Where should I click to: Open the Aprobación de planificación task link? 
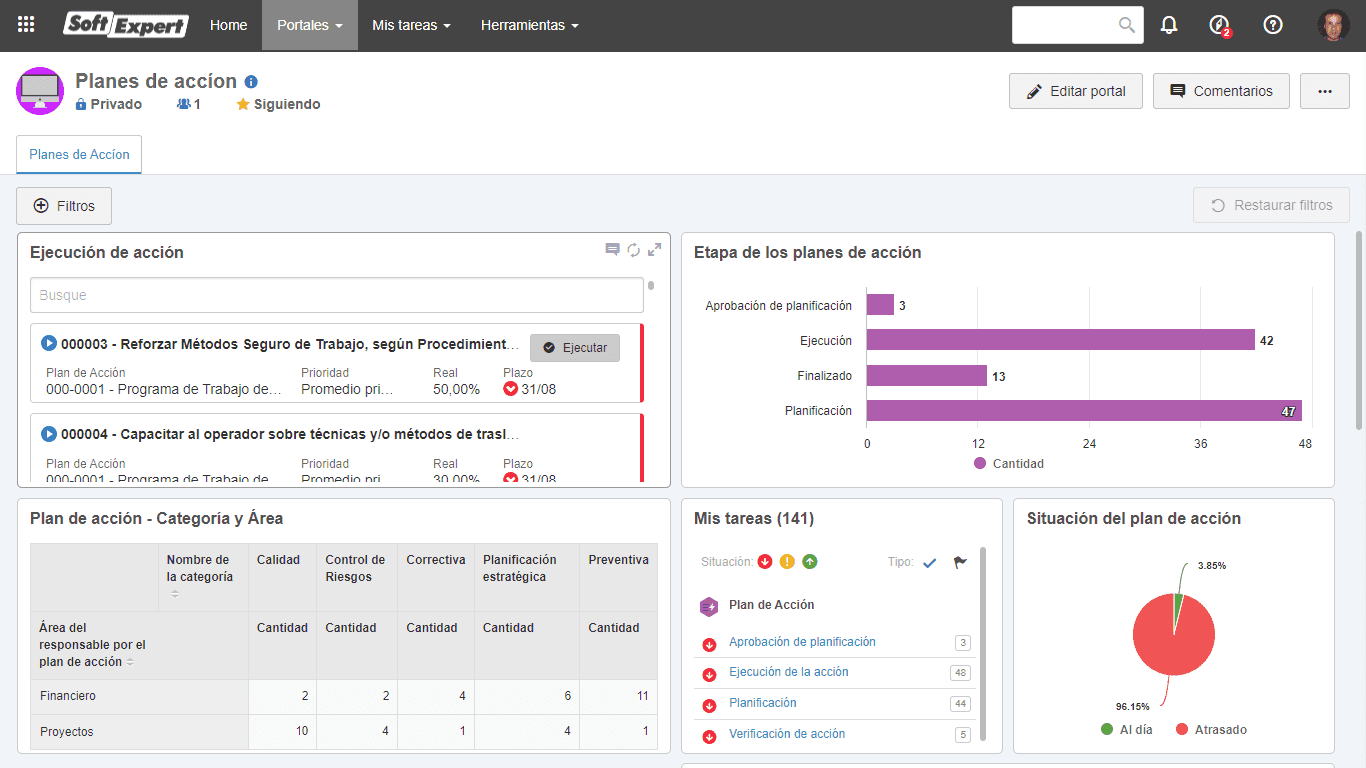802,642
